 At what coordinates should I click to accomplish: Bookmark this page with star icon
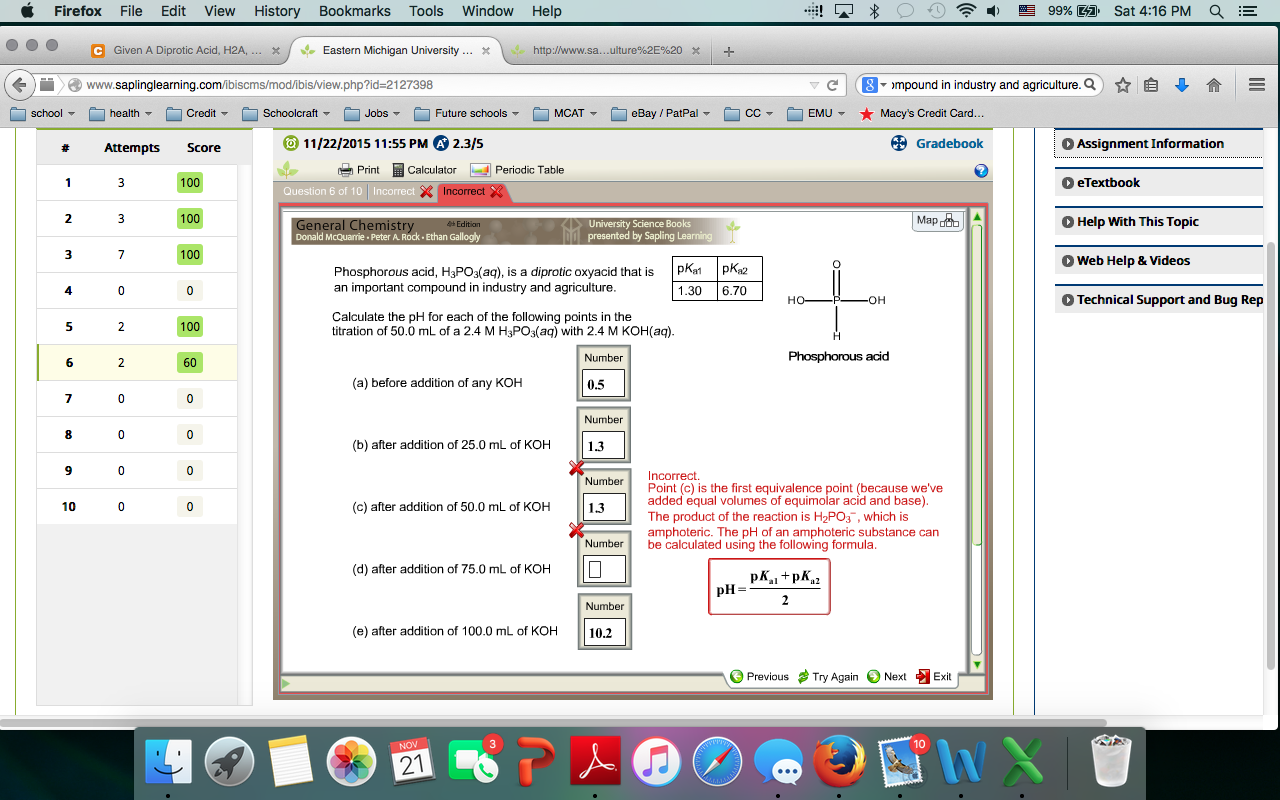(x=1122, y=85)
